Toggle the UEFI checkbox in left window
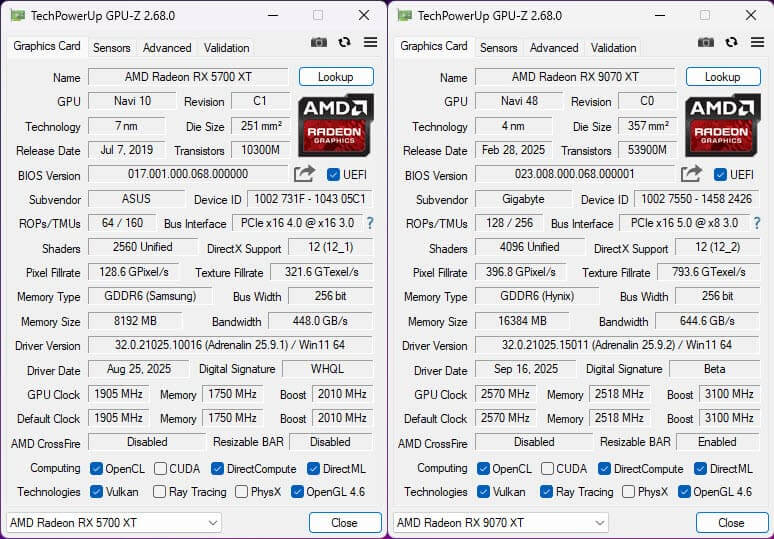The height and width of the screenshot is (539, 774). click(x=334, y=174)
